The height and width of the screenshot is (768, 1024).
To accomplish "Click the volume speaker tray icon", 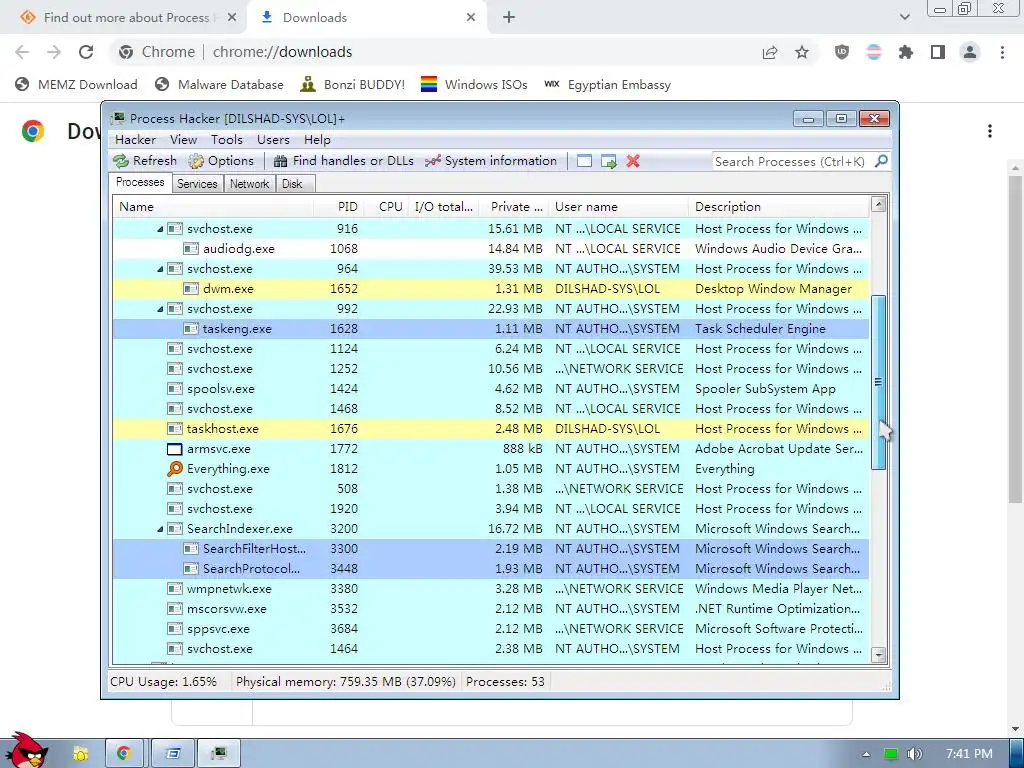I will point(914,754).
